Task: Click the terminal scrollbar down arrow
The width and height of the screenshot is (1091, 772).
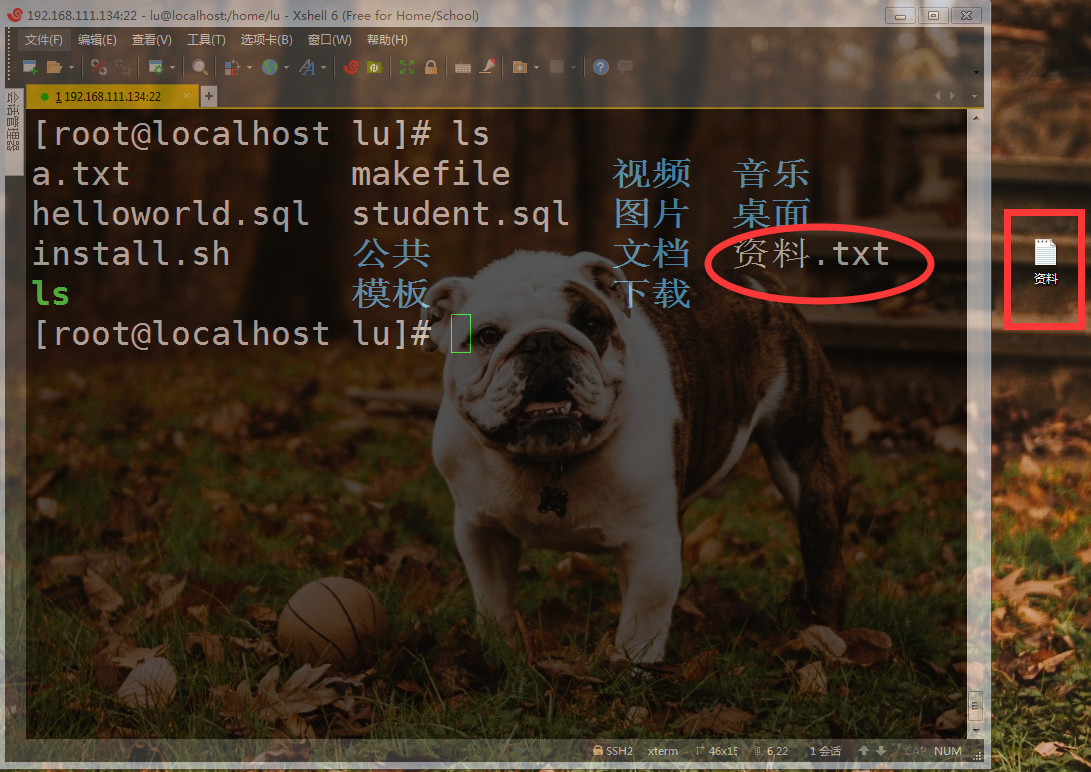Action: coord(975,730)
